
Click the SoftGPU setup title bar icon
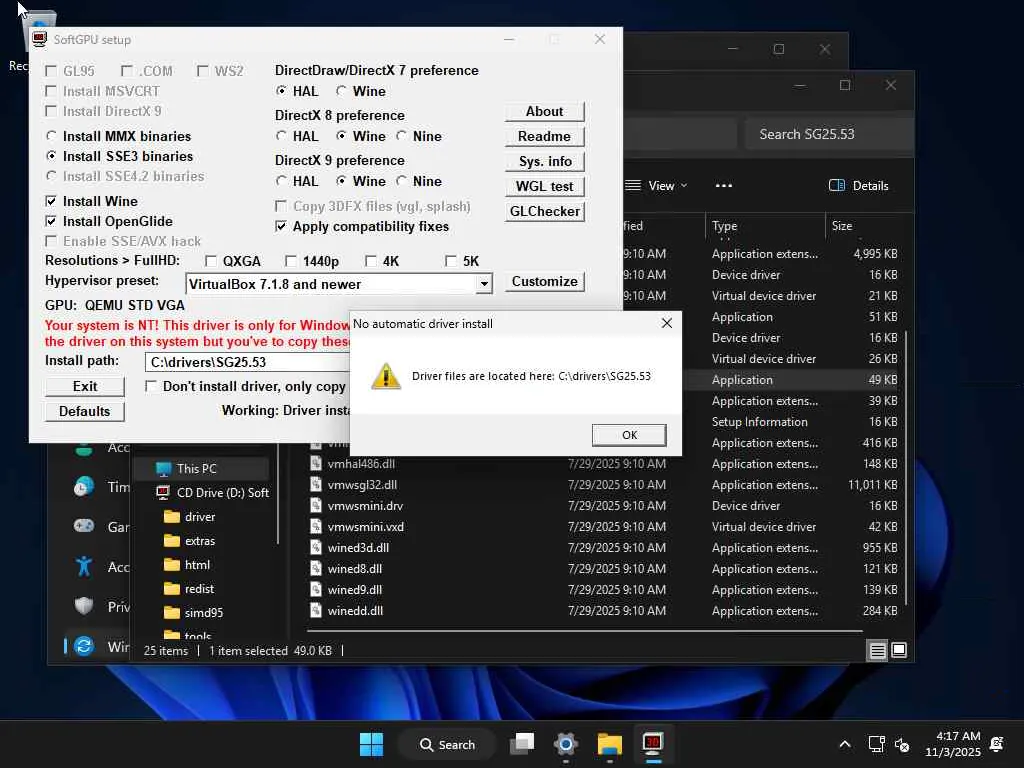tap(39, 39)
